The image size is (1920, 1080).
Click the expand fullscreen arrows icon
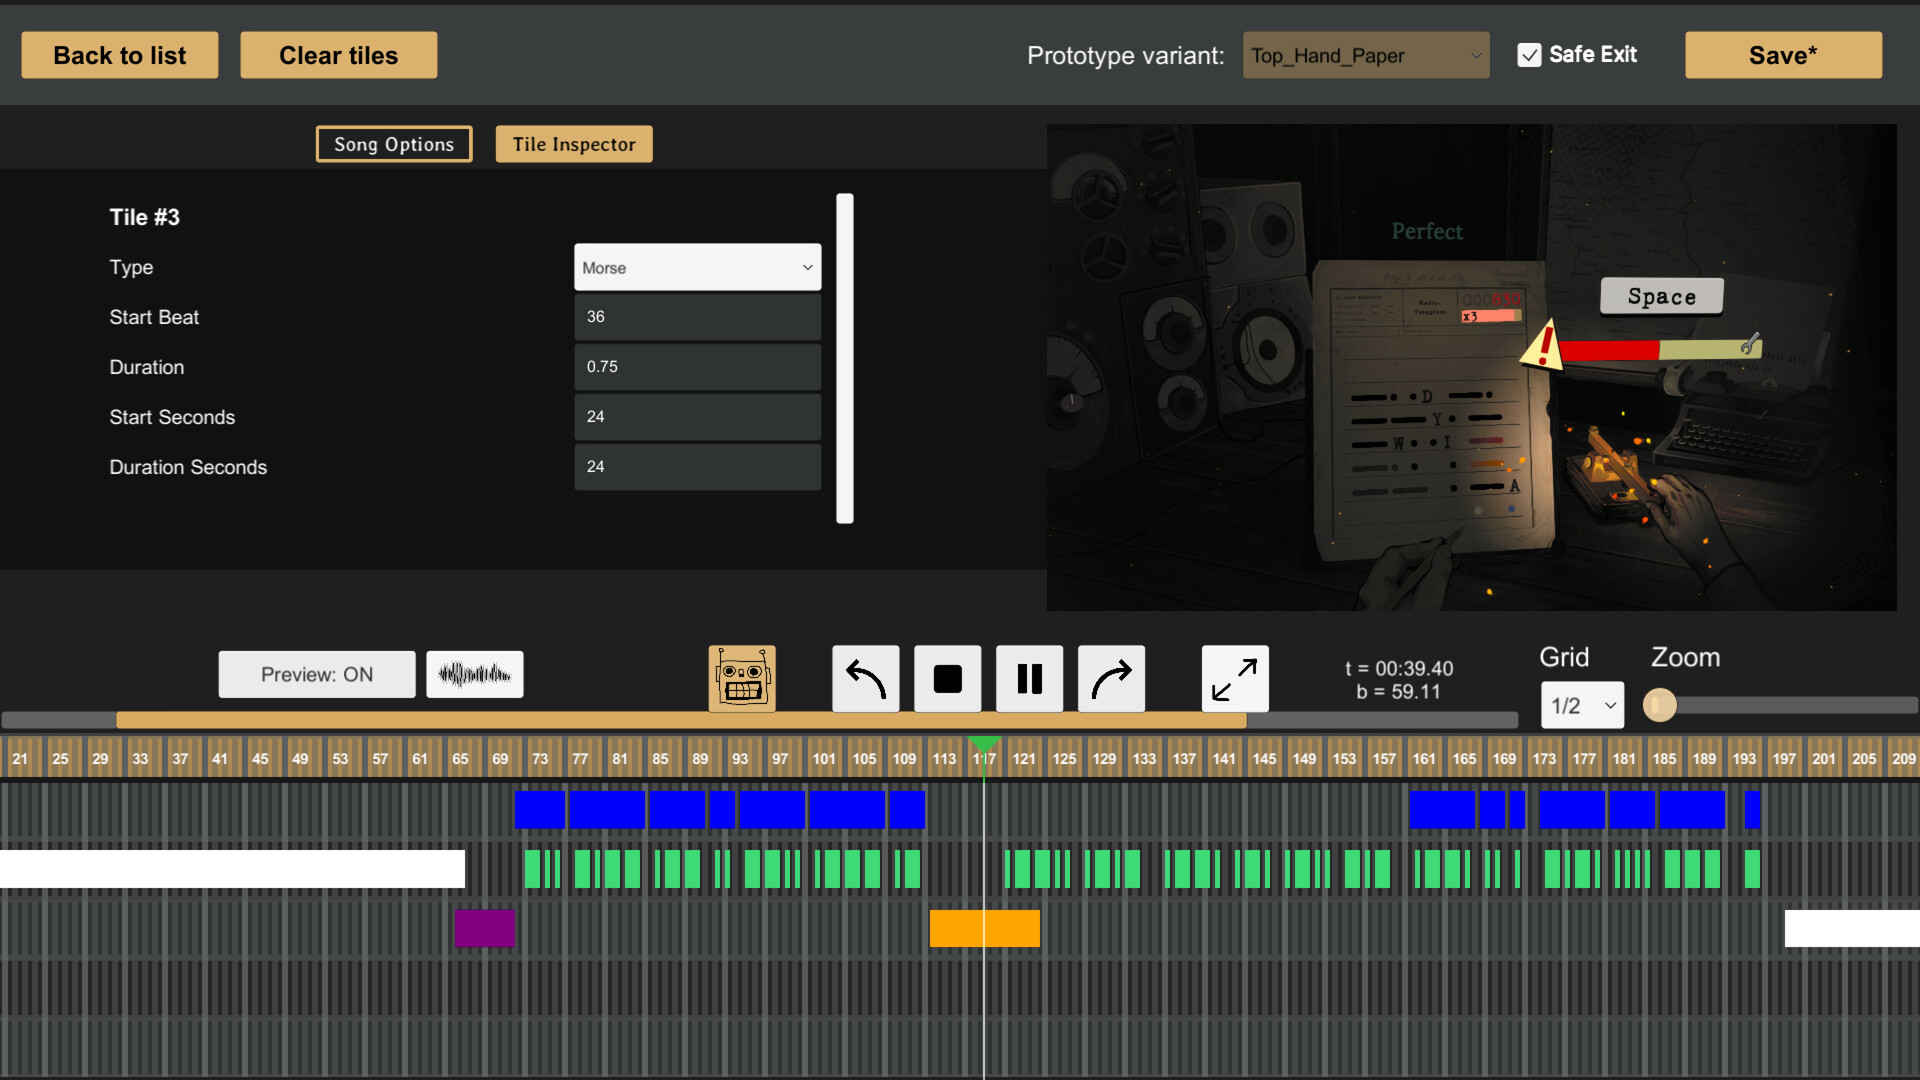coord(1234,679)
